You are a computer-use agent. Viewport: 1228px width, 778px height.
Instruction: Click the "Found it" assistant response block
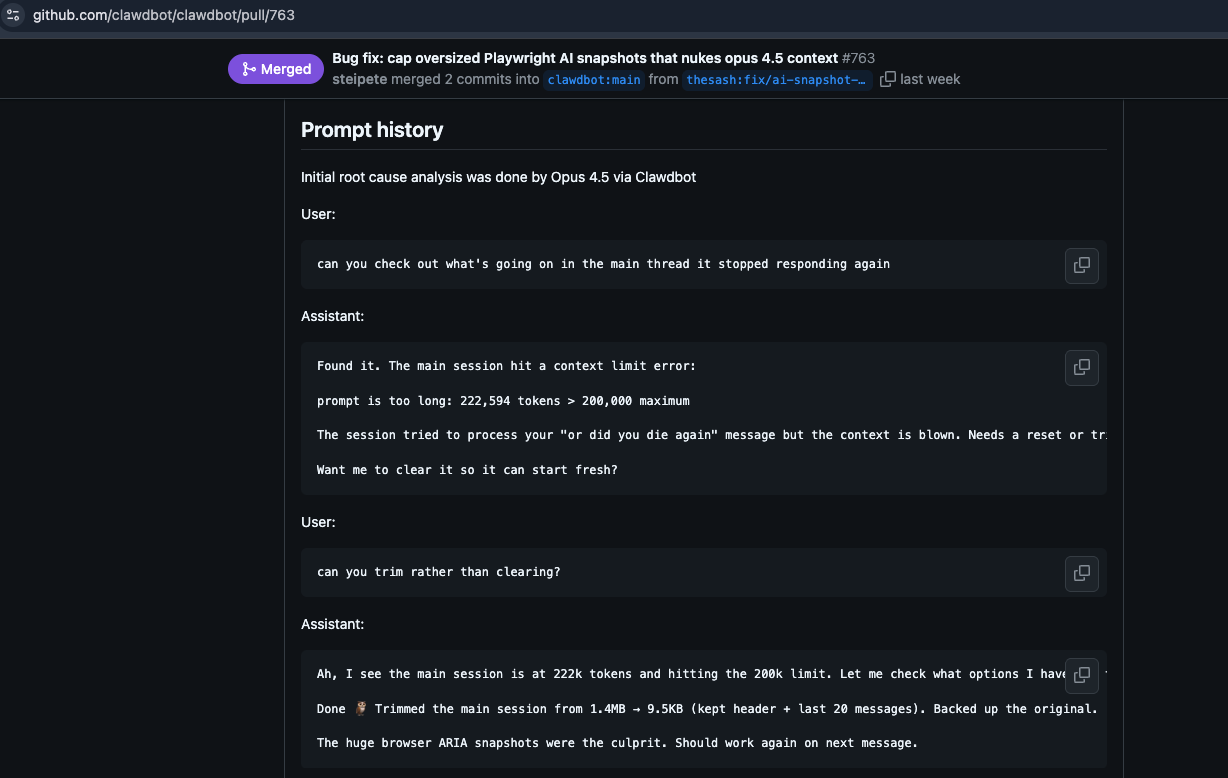click(600, 417)
